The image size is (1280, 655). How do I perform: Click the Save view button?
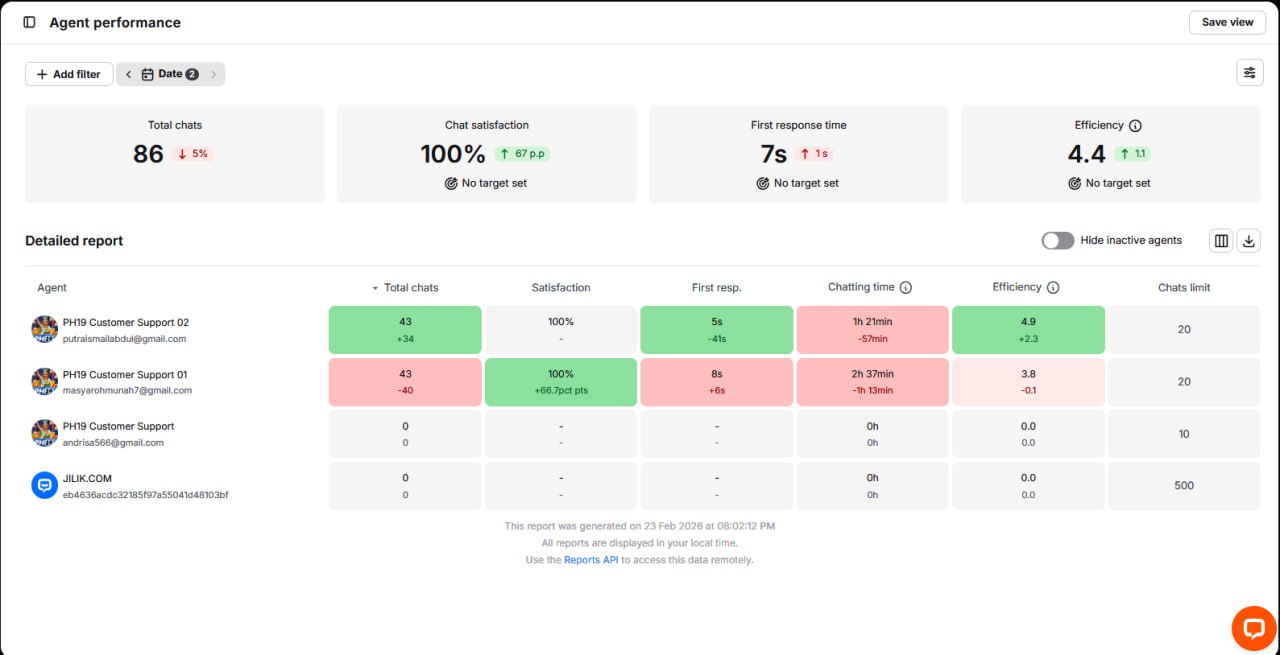1227,22
